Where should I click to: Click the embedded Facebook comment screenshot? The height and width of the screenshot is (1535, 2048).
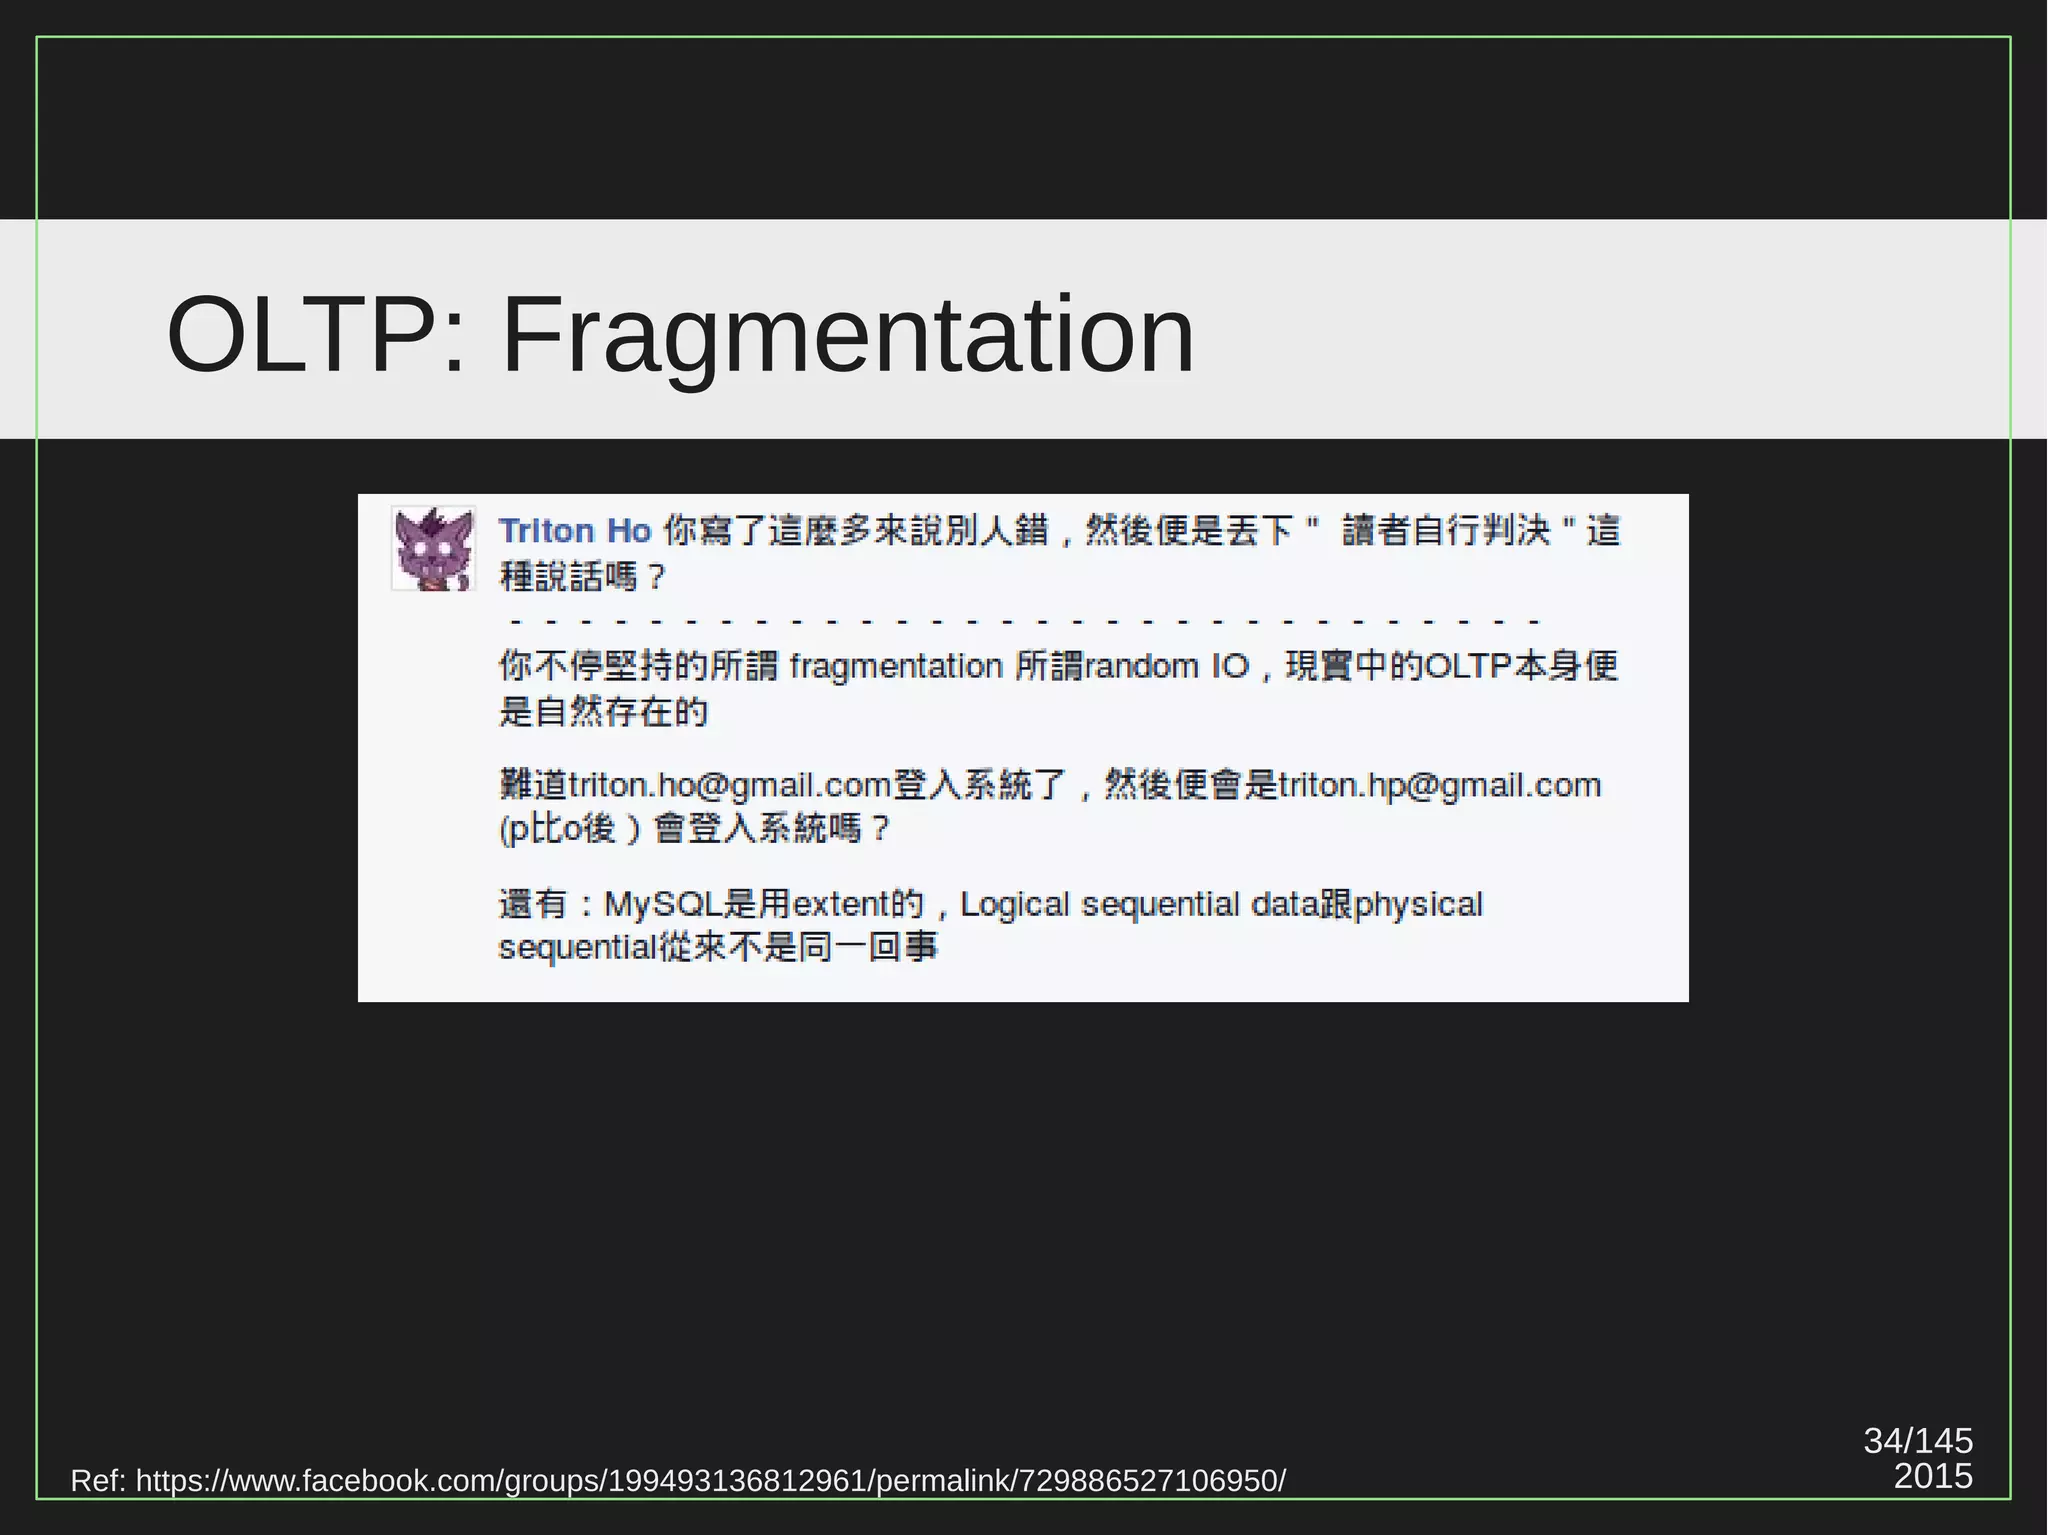(1023, 748)
